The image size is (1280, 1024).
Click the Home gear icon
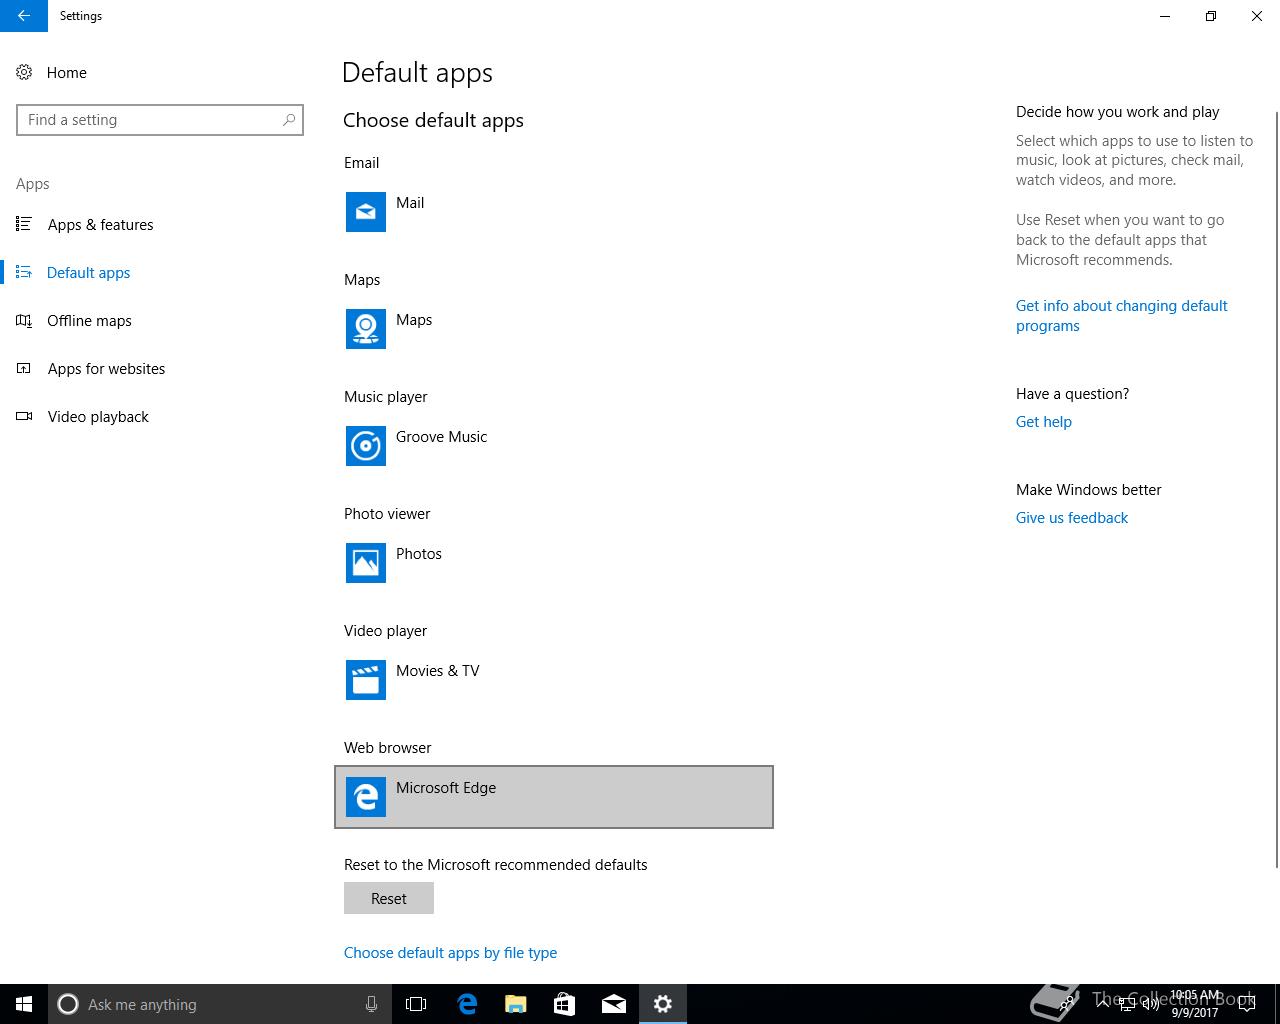click(x=24, y=72)
